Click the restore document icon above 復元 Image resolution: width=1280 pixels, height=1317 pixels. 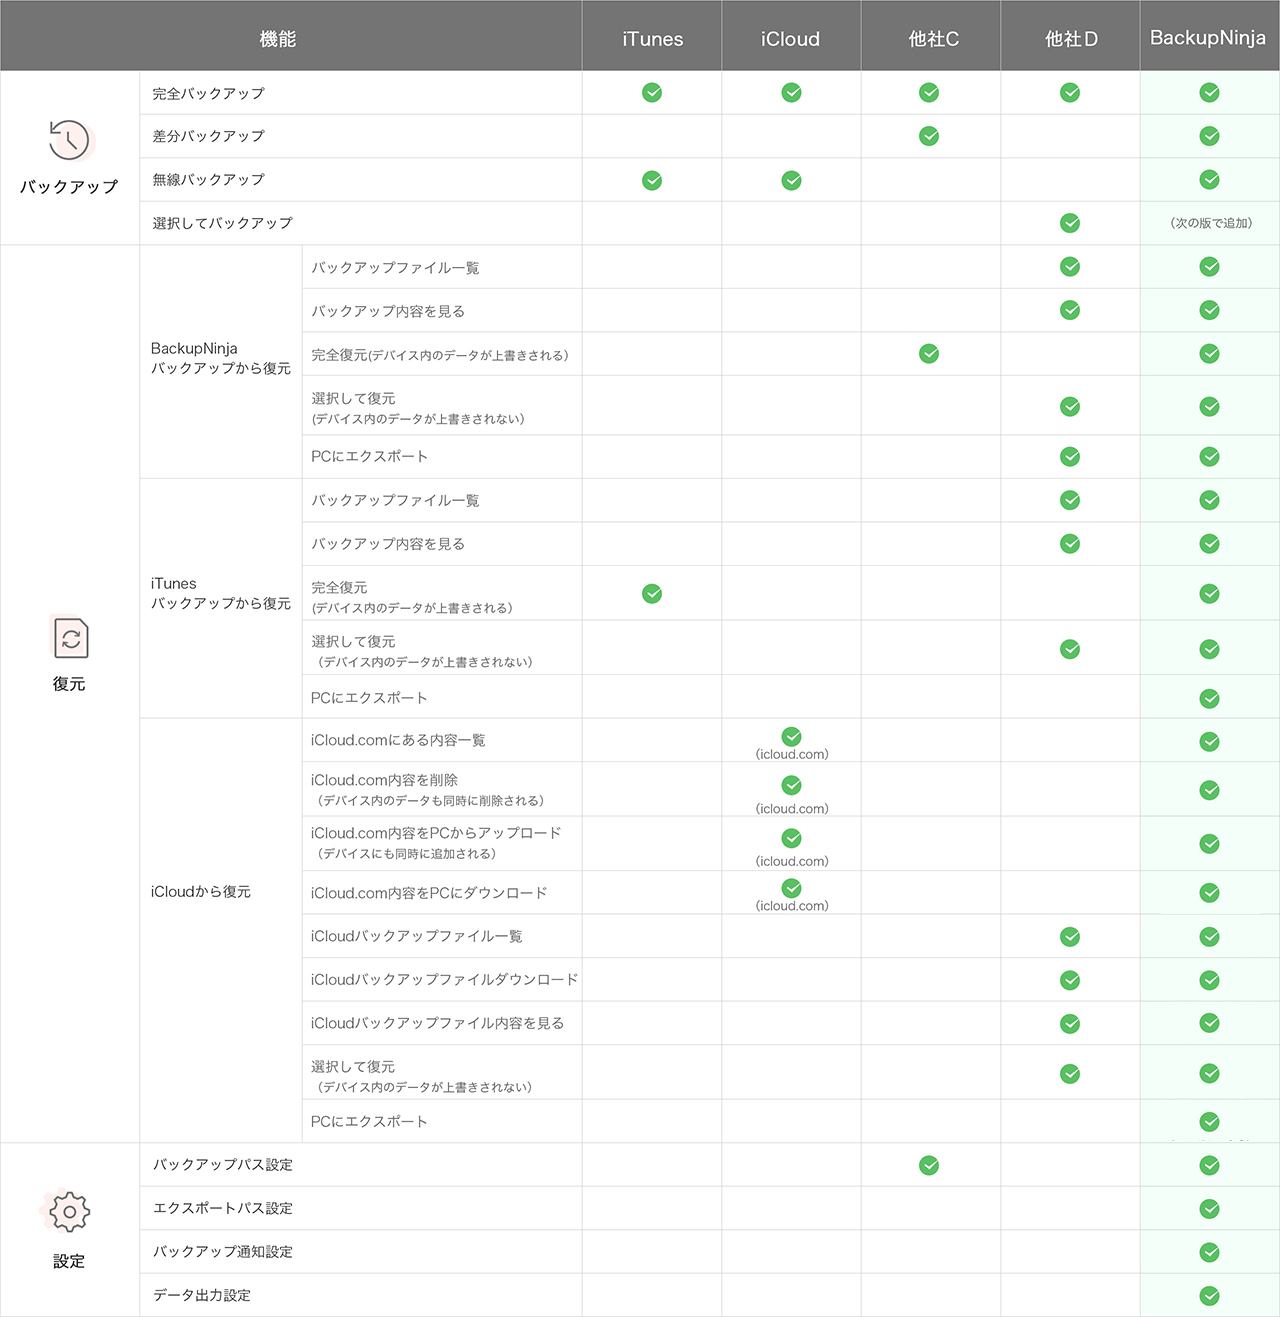tap(70, 637)
